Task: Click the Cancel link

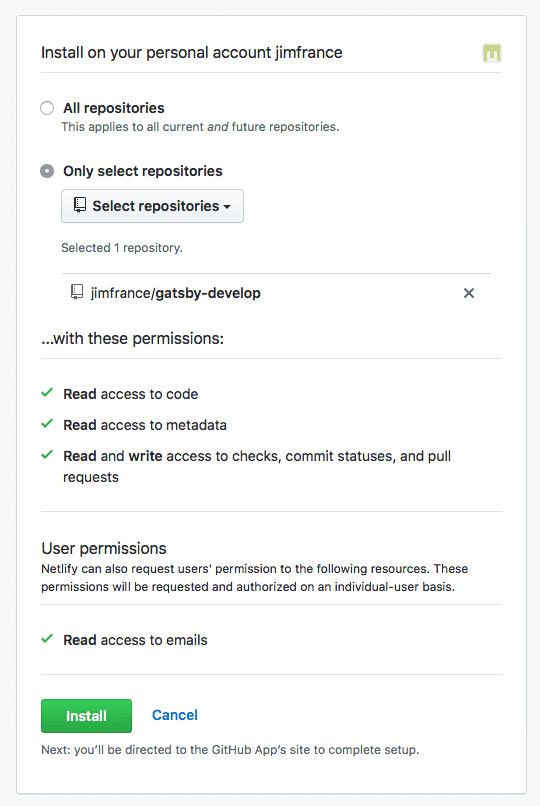Action: [x=175, y=715]
